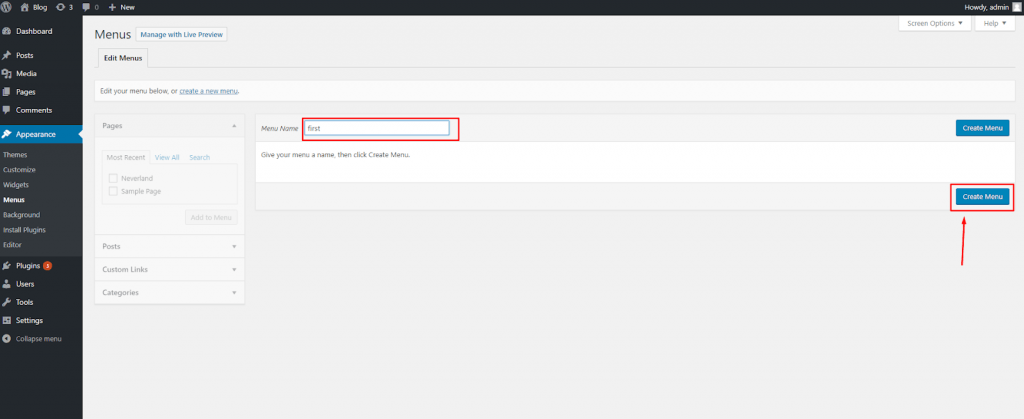Switch to the View All tab
The height and width of the screenshot is (419, 1024).
(167, 157)
